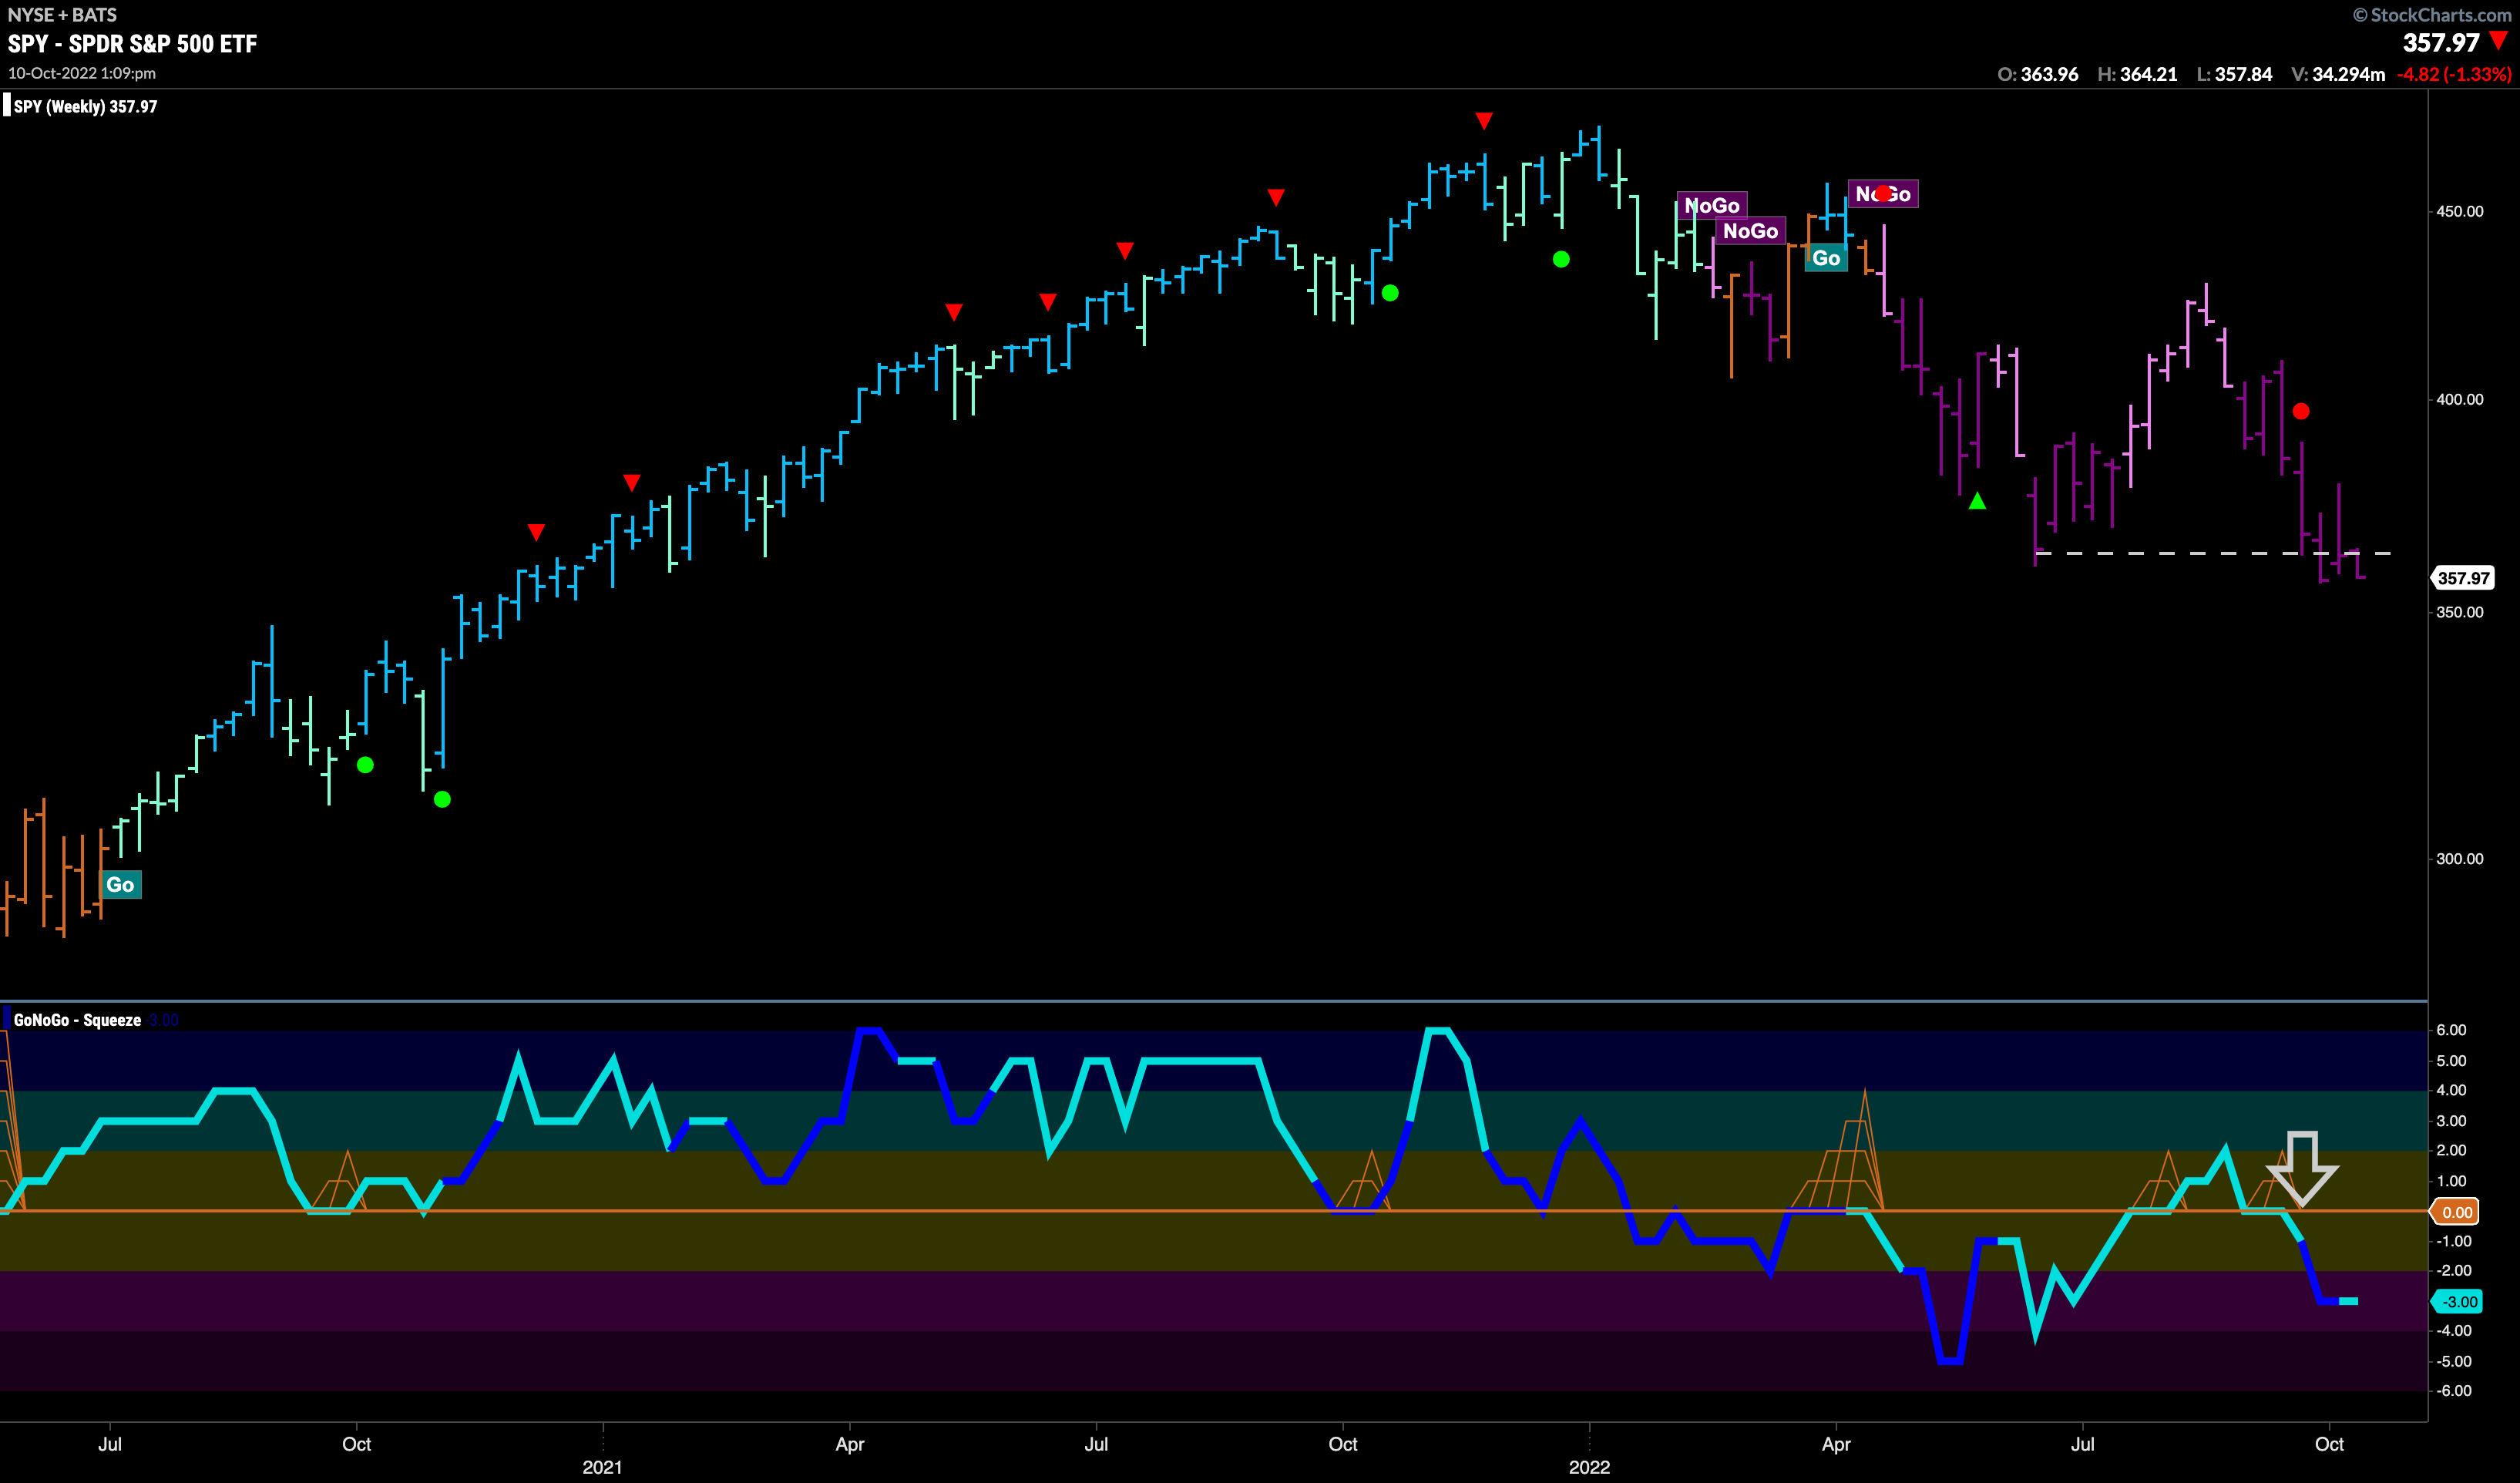The height and width of the screenshot is (1483, 2520).
Task: Click the red down arrow beside price 357.97
Action: click(2498, 41)
